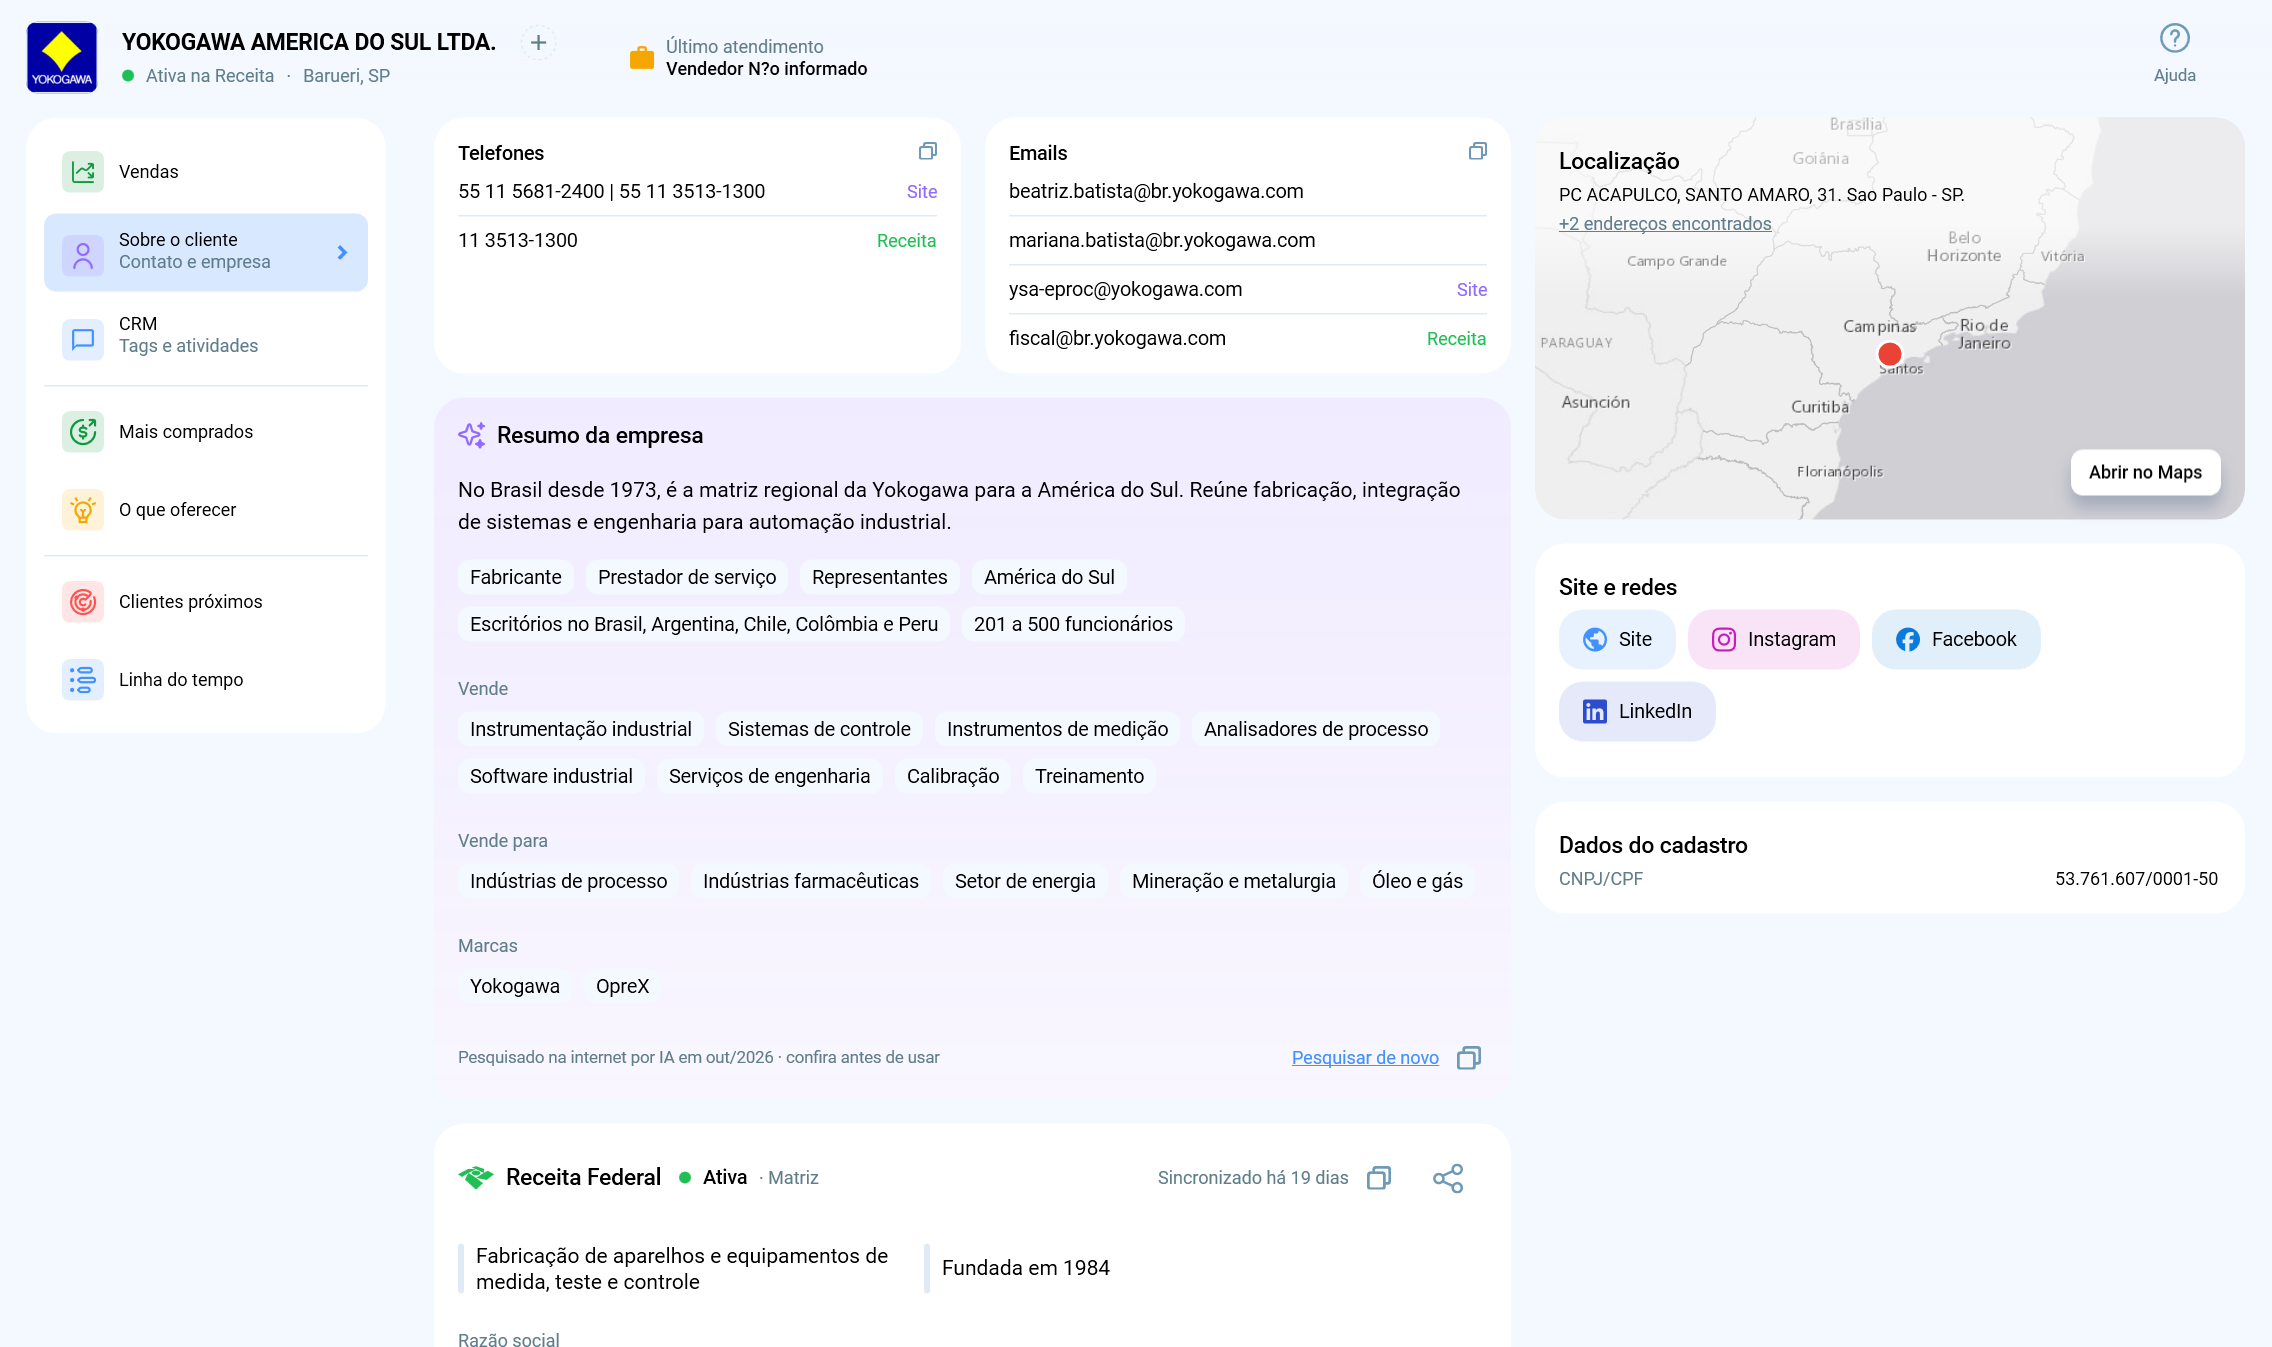Select the CNPJ 53.761.607/0001-50 value
The image size is (2272, 1347).
coord(2136,879)
